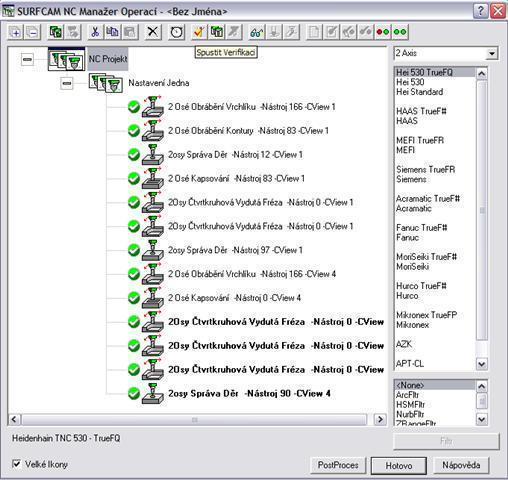This screenshot has height=480, width=508.
Task: Click the icon of Správa Děr Nástroj 12
Action: pyautogui.click(x=153, y=155)
